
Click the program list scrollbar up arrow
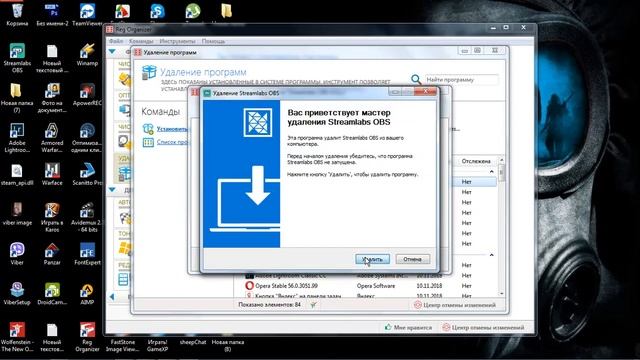(502, 160)
